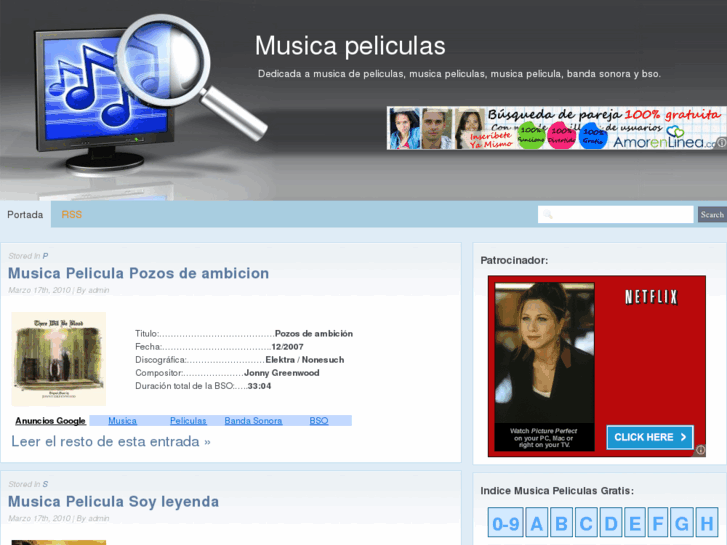The width and height of the screenshot is (727, 545).
Task: Open category S link after Stored in
Action: coord(45,484)
